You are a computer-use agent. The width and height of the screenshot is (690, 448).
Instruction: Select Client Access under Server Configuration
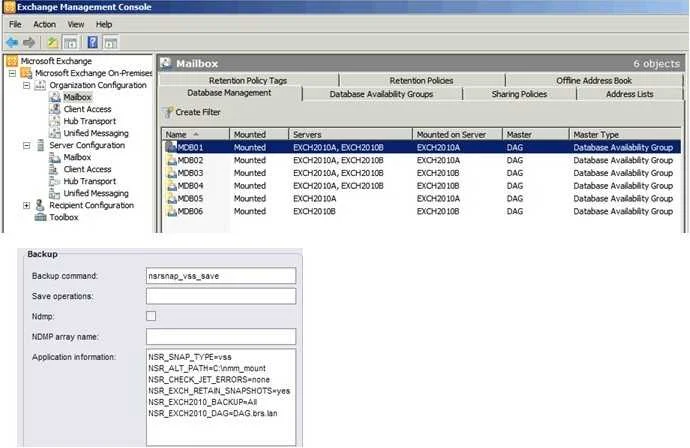pyautogui.click(x=87, y=169)
